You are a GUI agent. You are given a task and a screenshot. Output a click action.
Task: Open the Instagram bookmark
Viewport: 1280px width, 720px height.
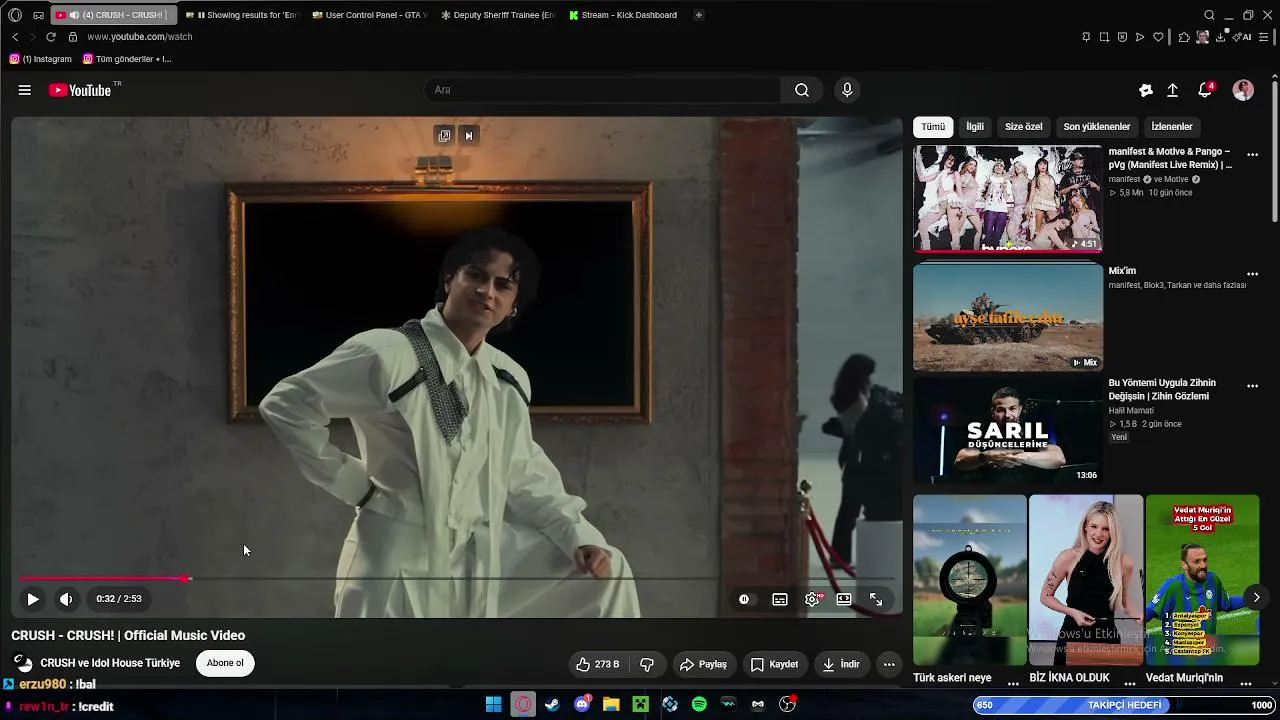coord(41,59)
